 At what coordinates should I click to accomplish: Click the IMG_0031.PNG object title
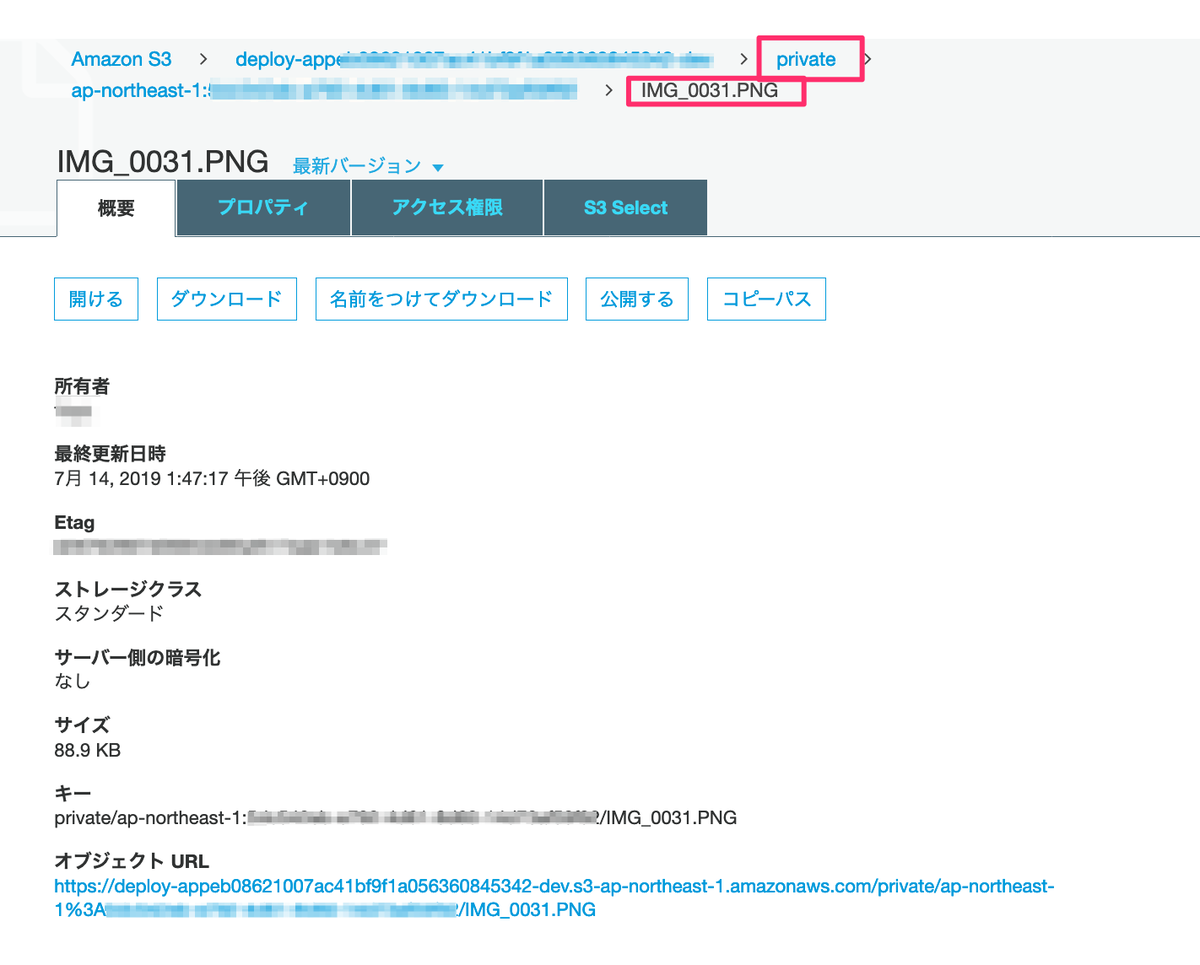[x=162, y=161]
